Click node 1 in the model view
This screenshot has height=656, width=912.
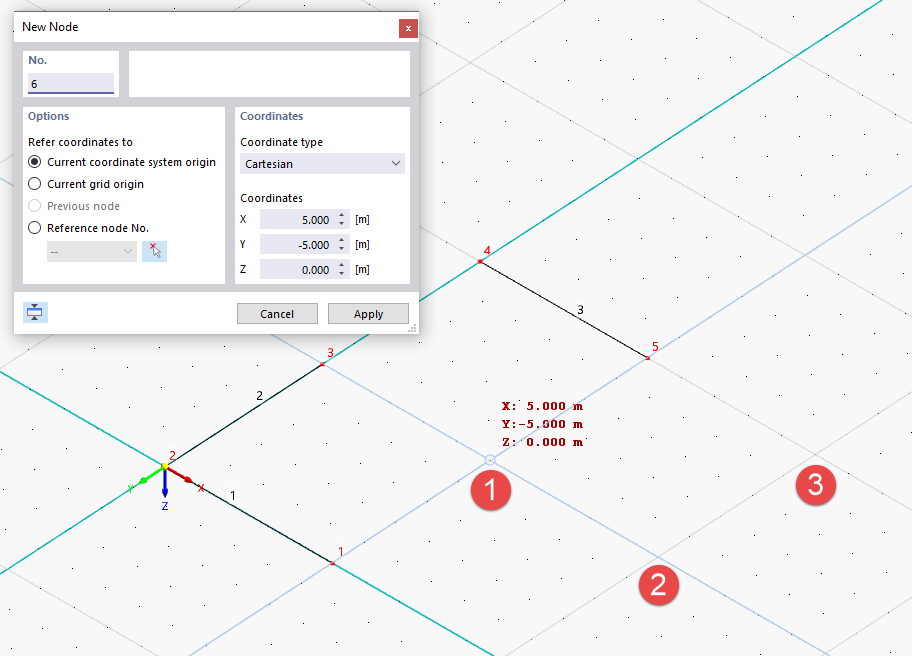click(332, 563)
